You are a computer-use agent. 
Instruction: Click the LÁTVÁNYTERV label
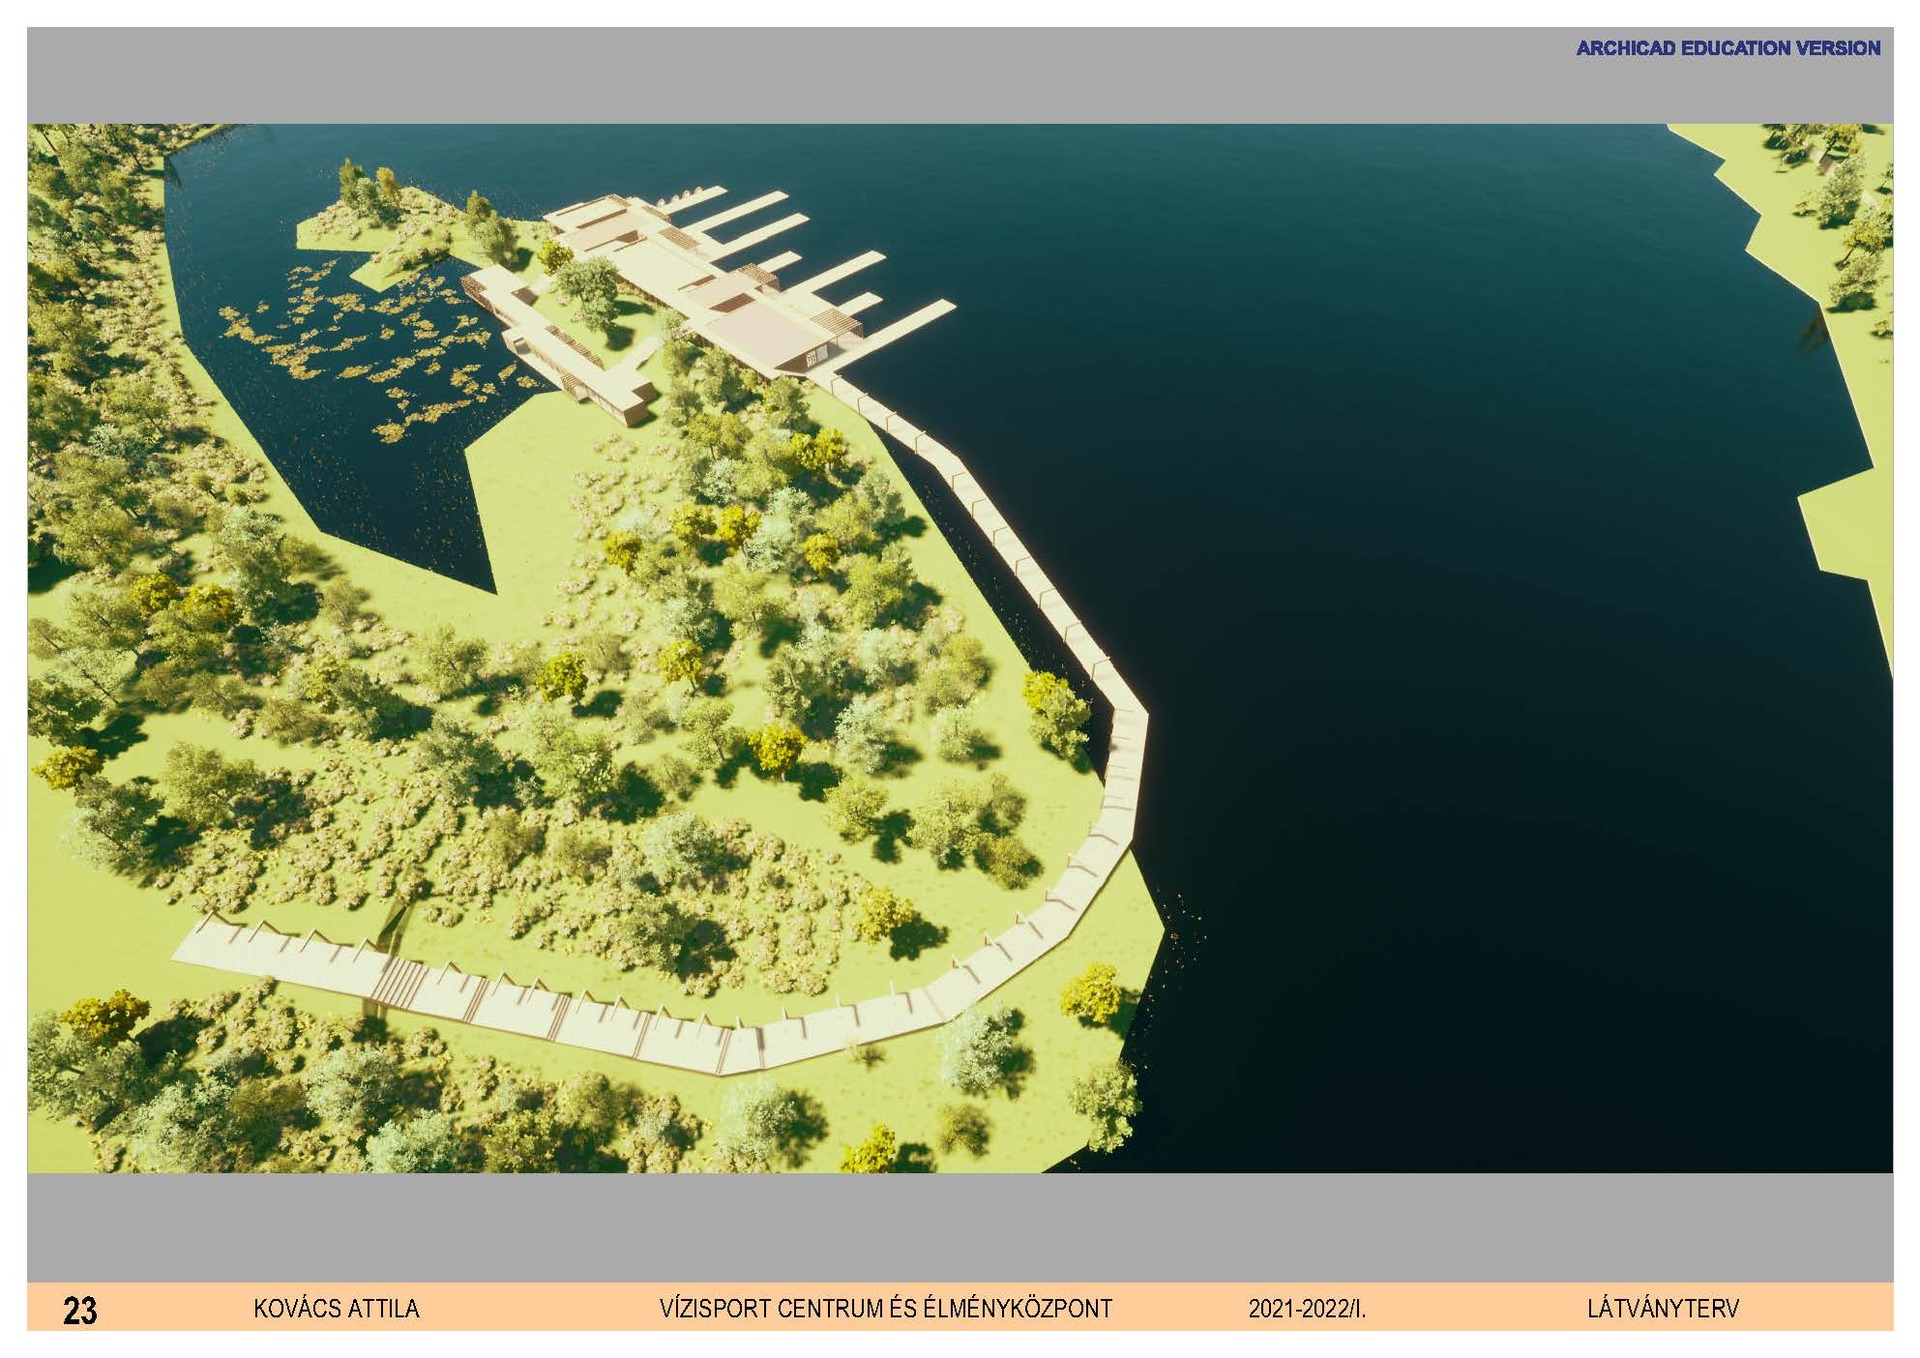[x=1663, y=1309]
